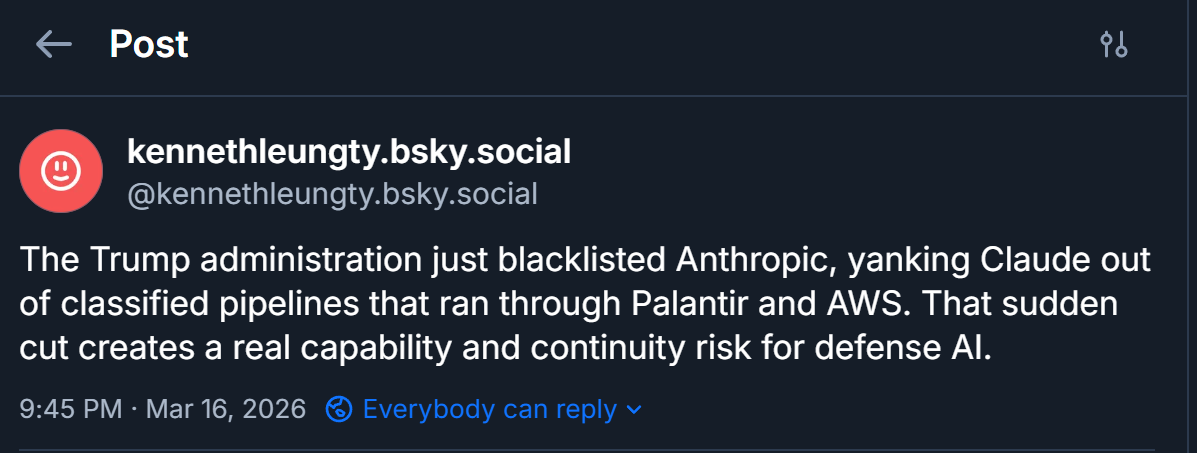Click the back arrow icon
This screenshot has width=1197, height=453.
[x=53, y=44]
